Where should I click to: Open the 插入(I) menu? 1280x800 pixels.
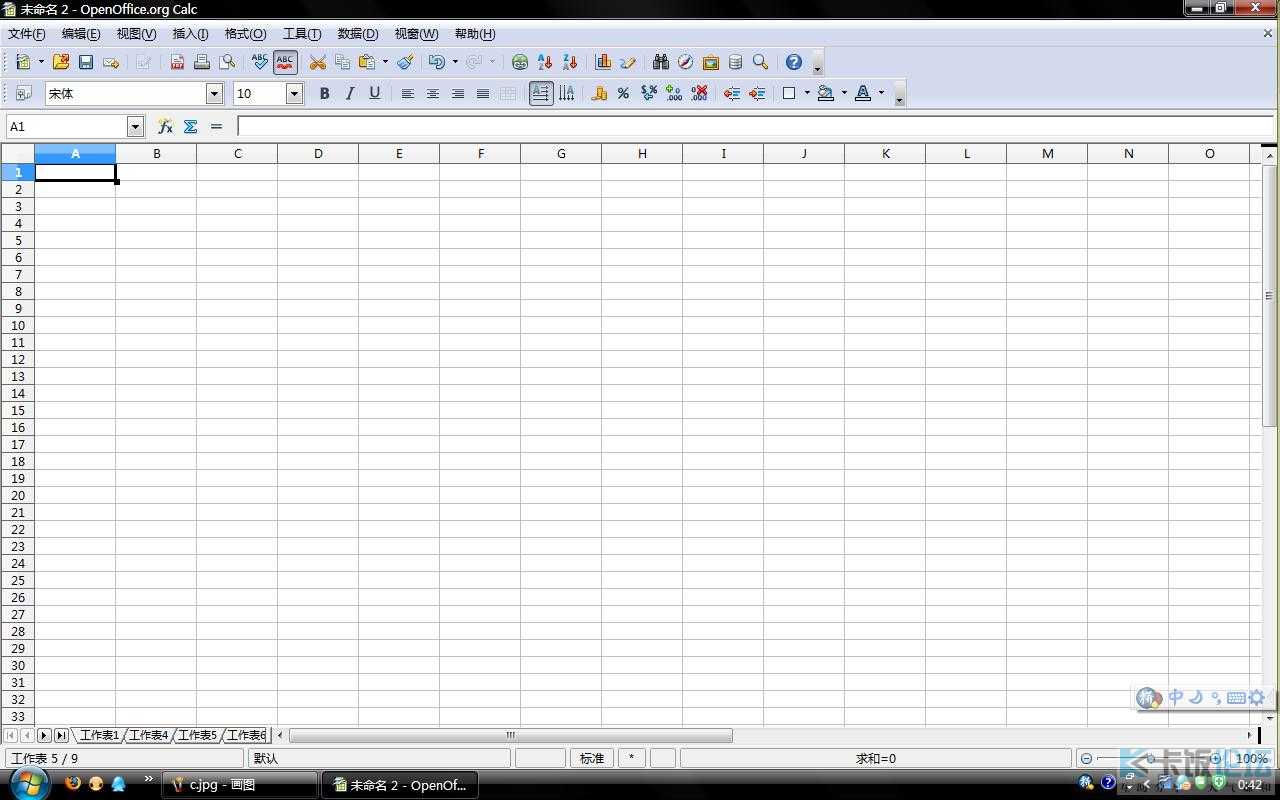click(191, 33)
